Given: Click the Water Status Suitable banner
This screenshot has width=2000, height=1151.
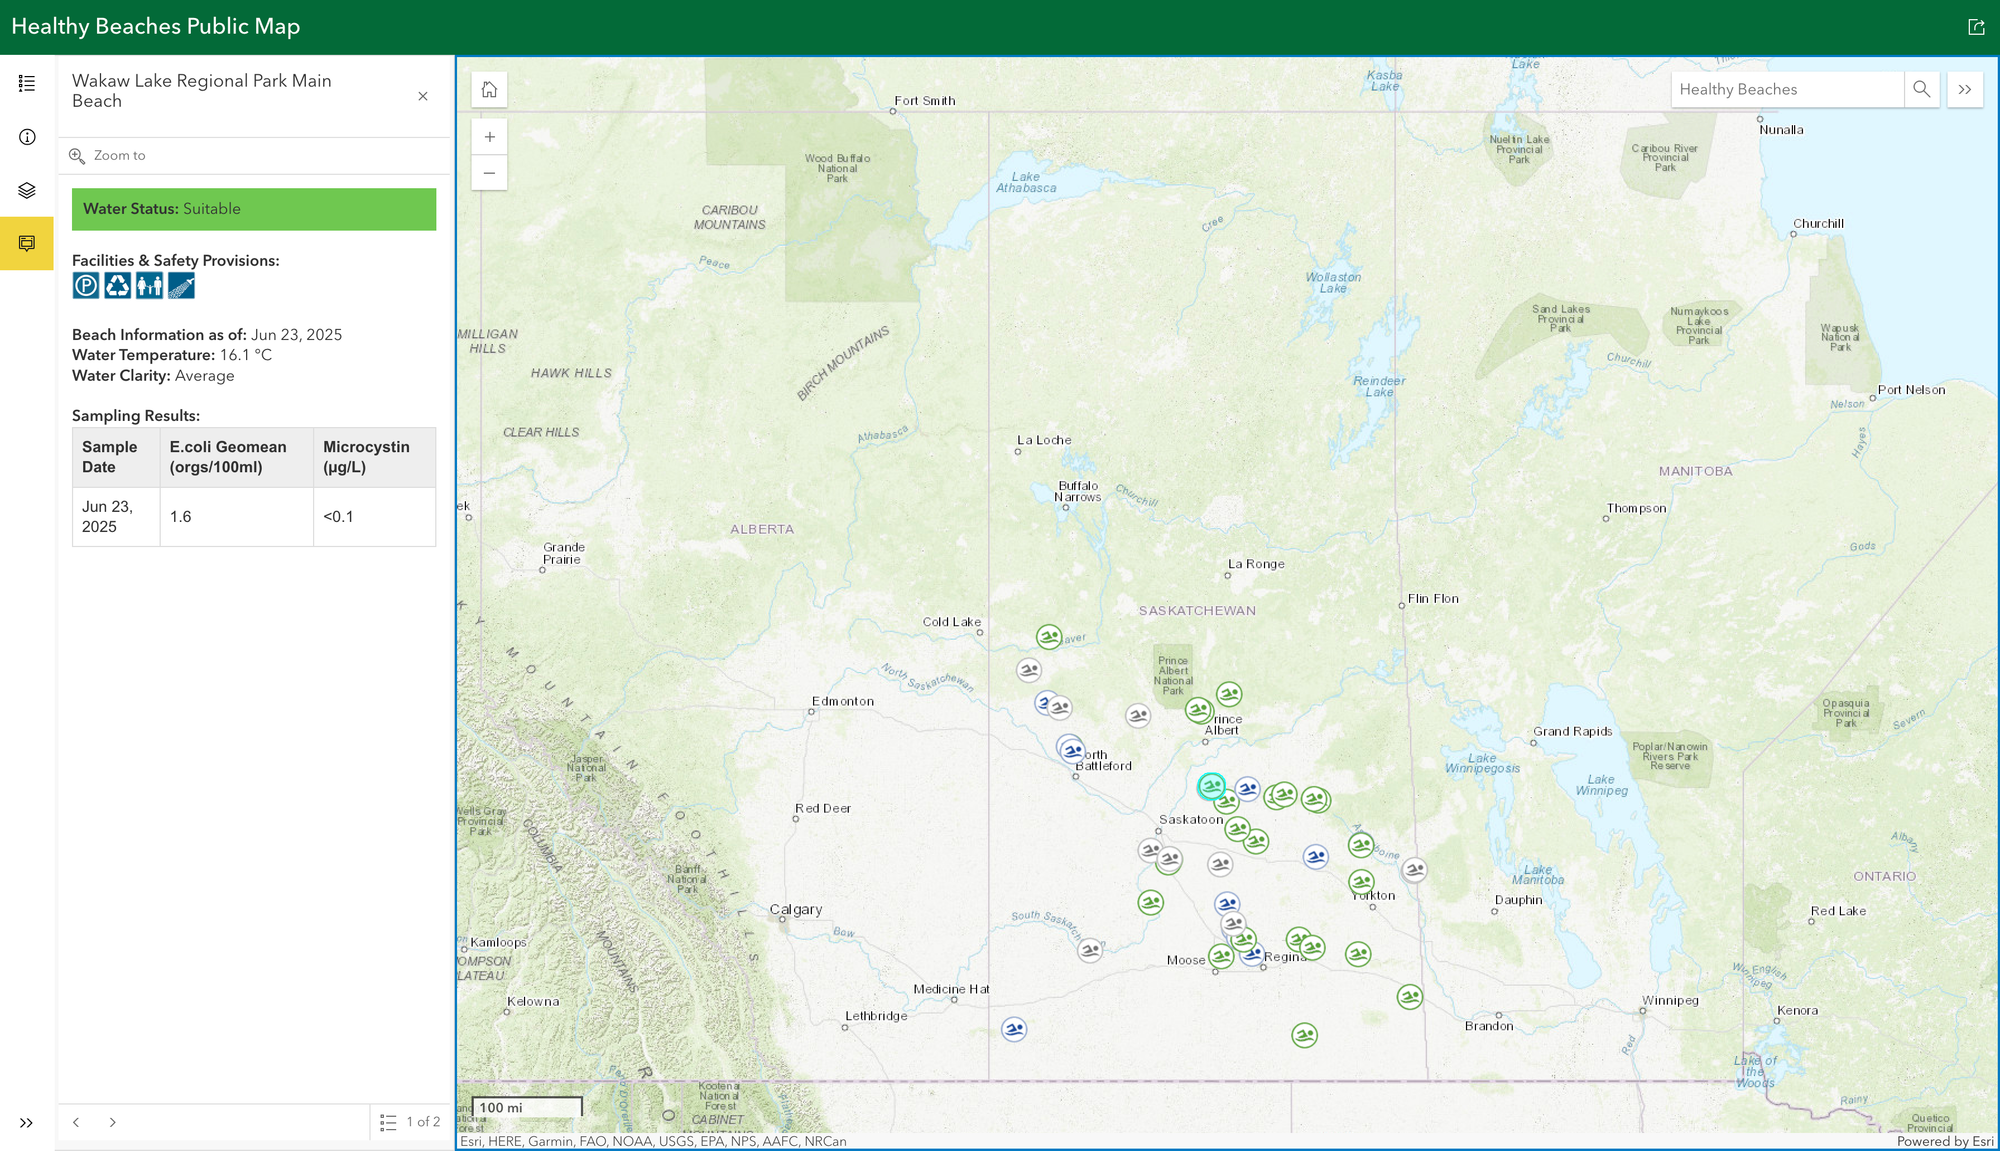Looking at the screenshot, I should point(254,209).
